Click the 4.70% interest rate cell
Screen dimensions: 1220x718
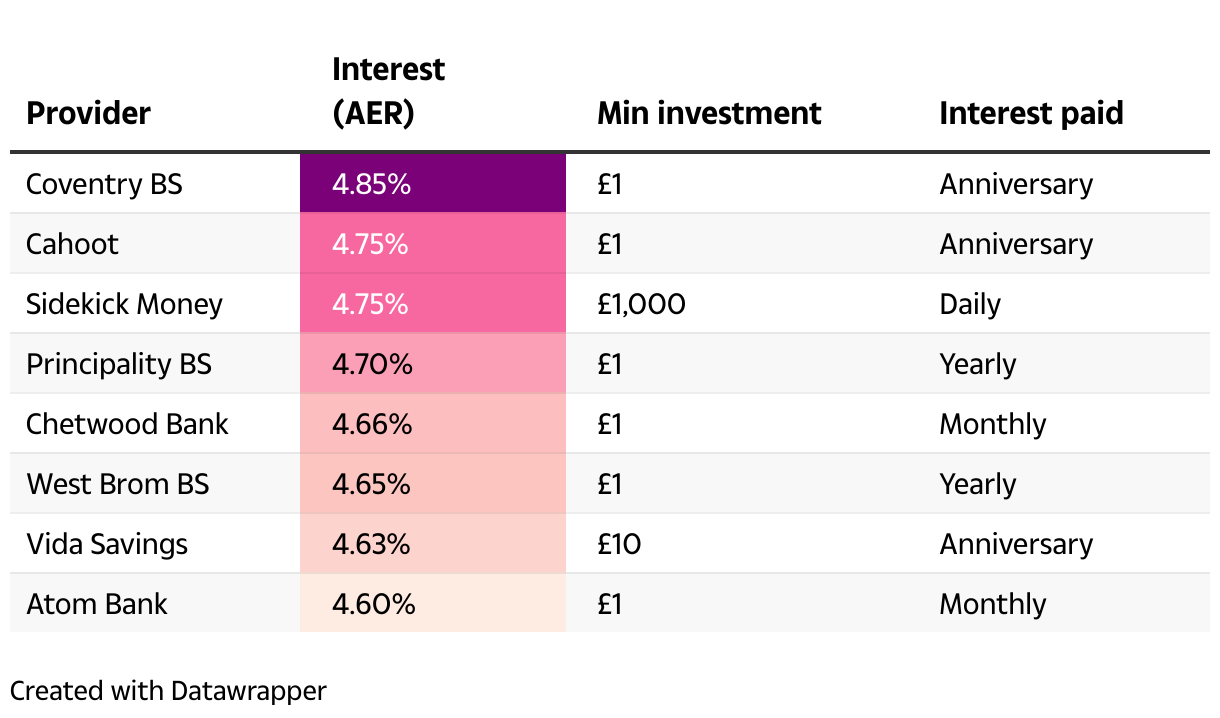click(x=432, y=364)
